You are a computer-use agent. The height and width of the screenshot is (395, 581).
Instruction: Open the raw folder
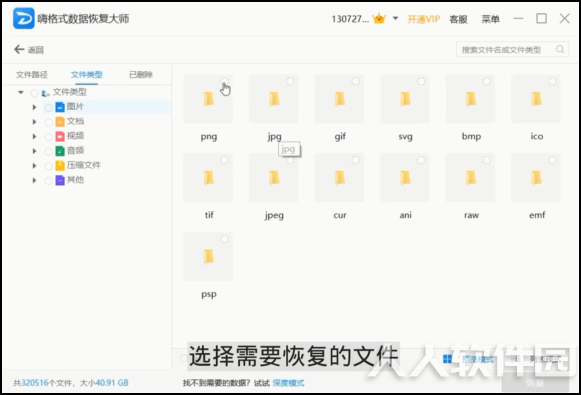pyautogui.click(x=471, y=177)
